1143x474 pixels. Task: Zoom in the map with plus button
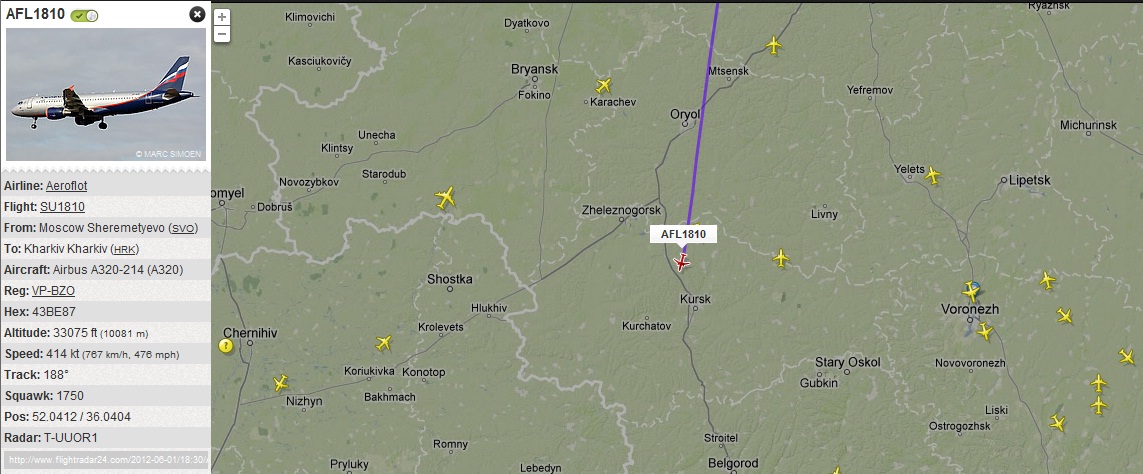(x=222, y=18)
